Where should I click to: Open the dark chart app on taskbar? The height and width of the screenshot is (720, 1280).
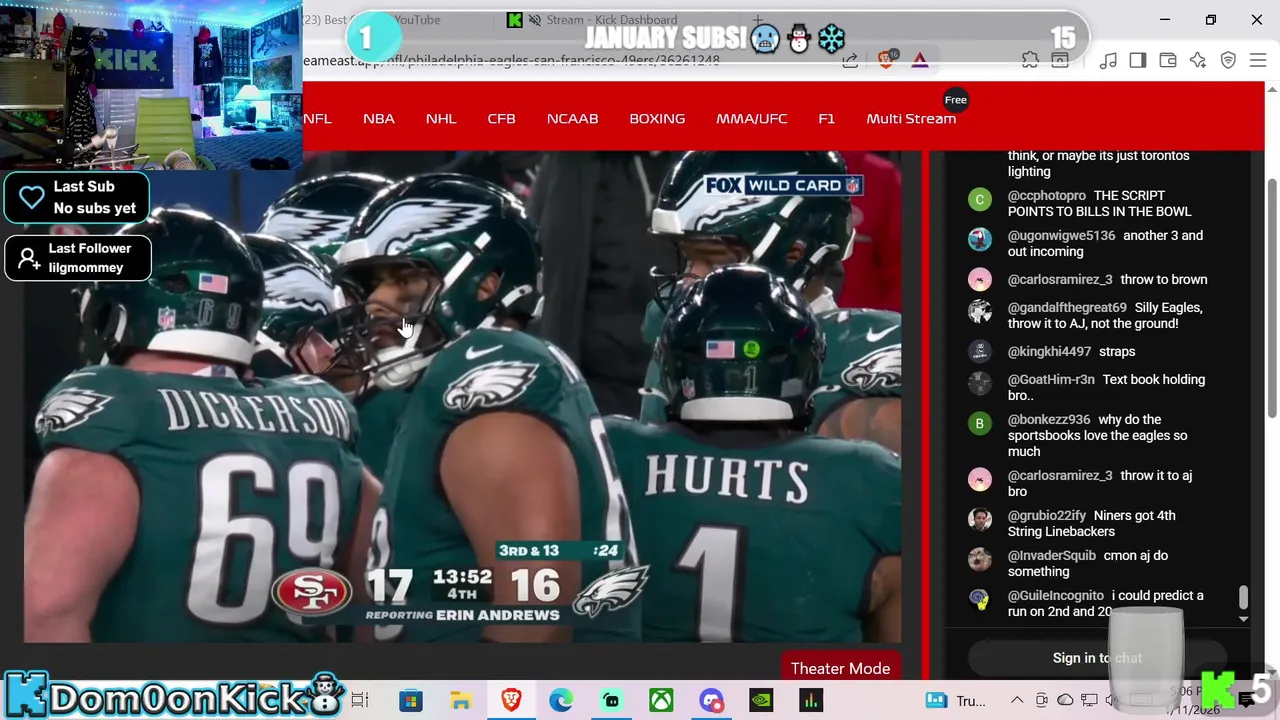811,700
